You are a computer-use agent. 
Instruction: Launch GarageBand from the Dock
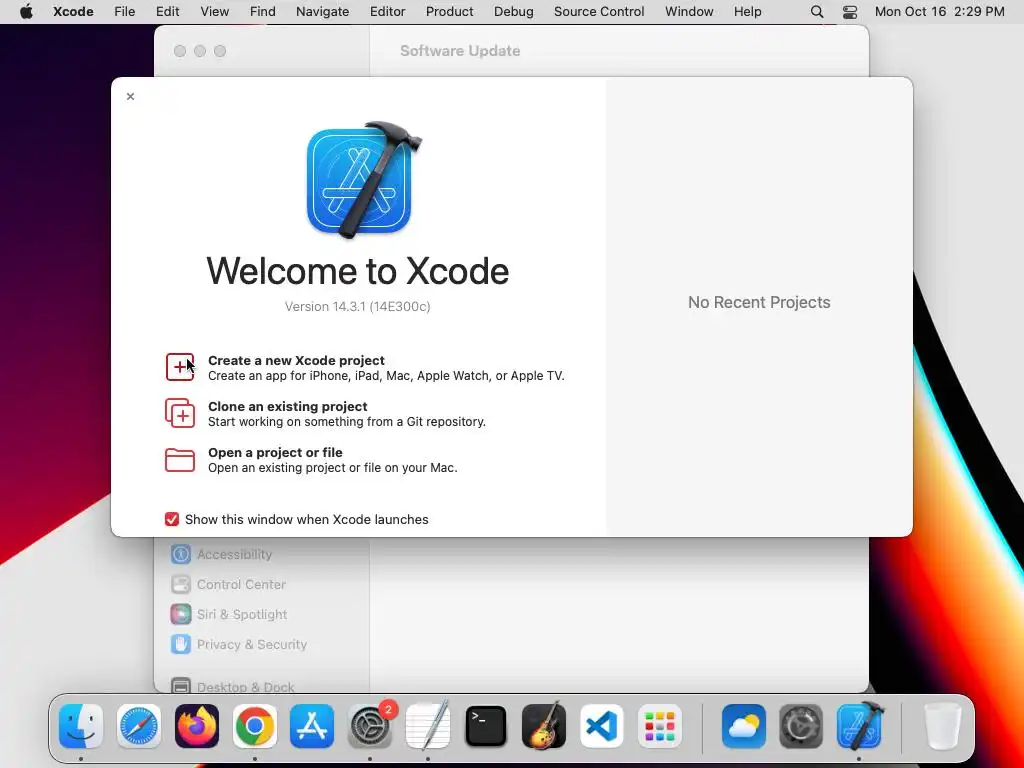coord(544,726)
